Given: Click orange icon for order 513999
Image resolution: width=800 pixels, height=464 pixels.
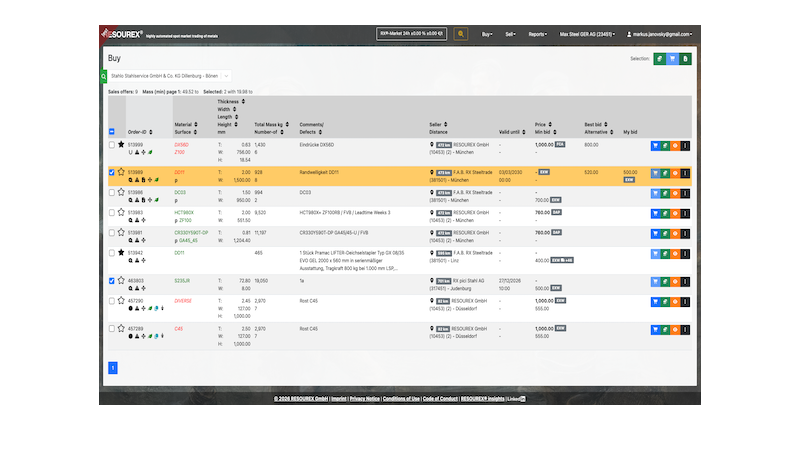Looking at the screenshot, I should click(675, 145).
